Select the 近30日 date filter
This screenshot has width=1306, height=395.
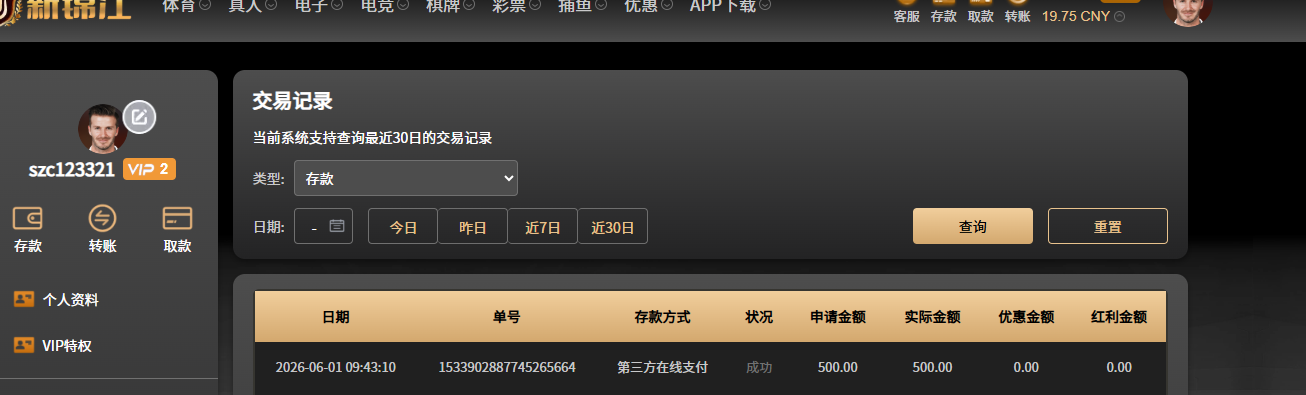[613, 226]
